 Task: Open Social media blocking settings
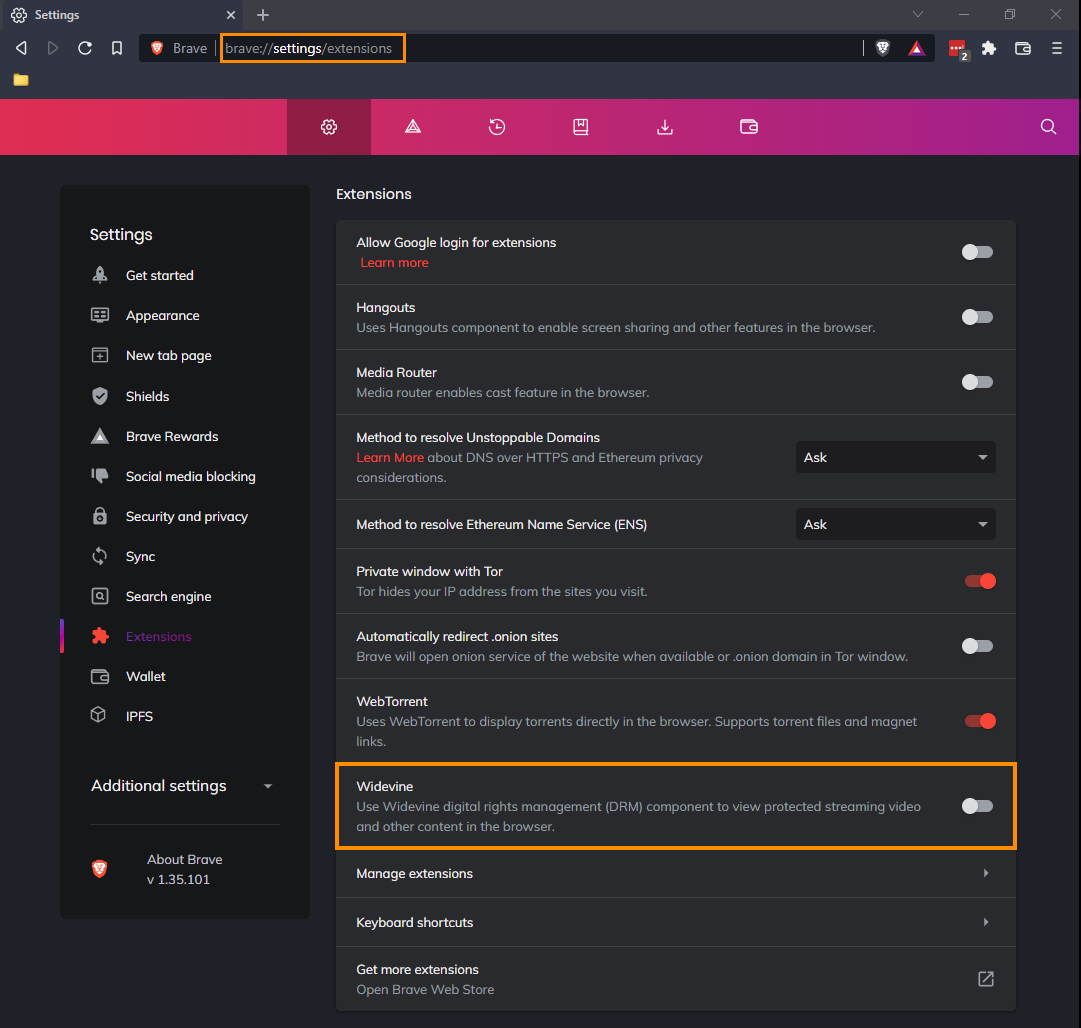pyautogui.click(x=191, y=476)
